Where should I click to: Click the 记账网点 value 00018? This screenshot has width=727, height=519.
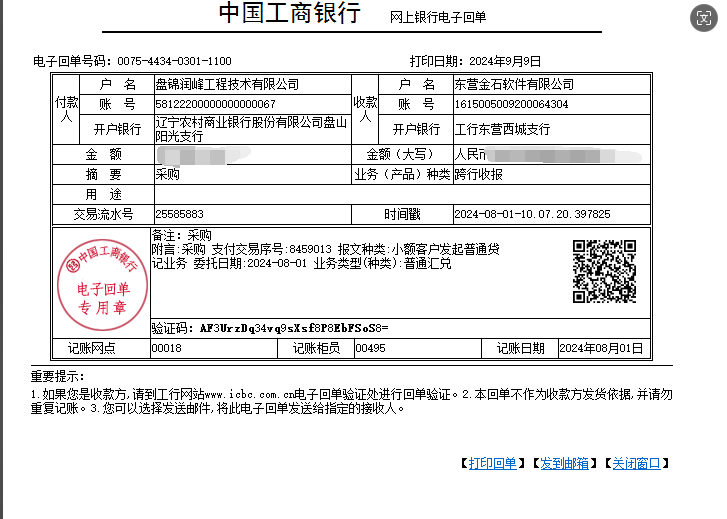coord(166,348)
